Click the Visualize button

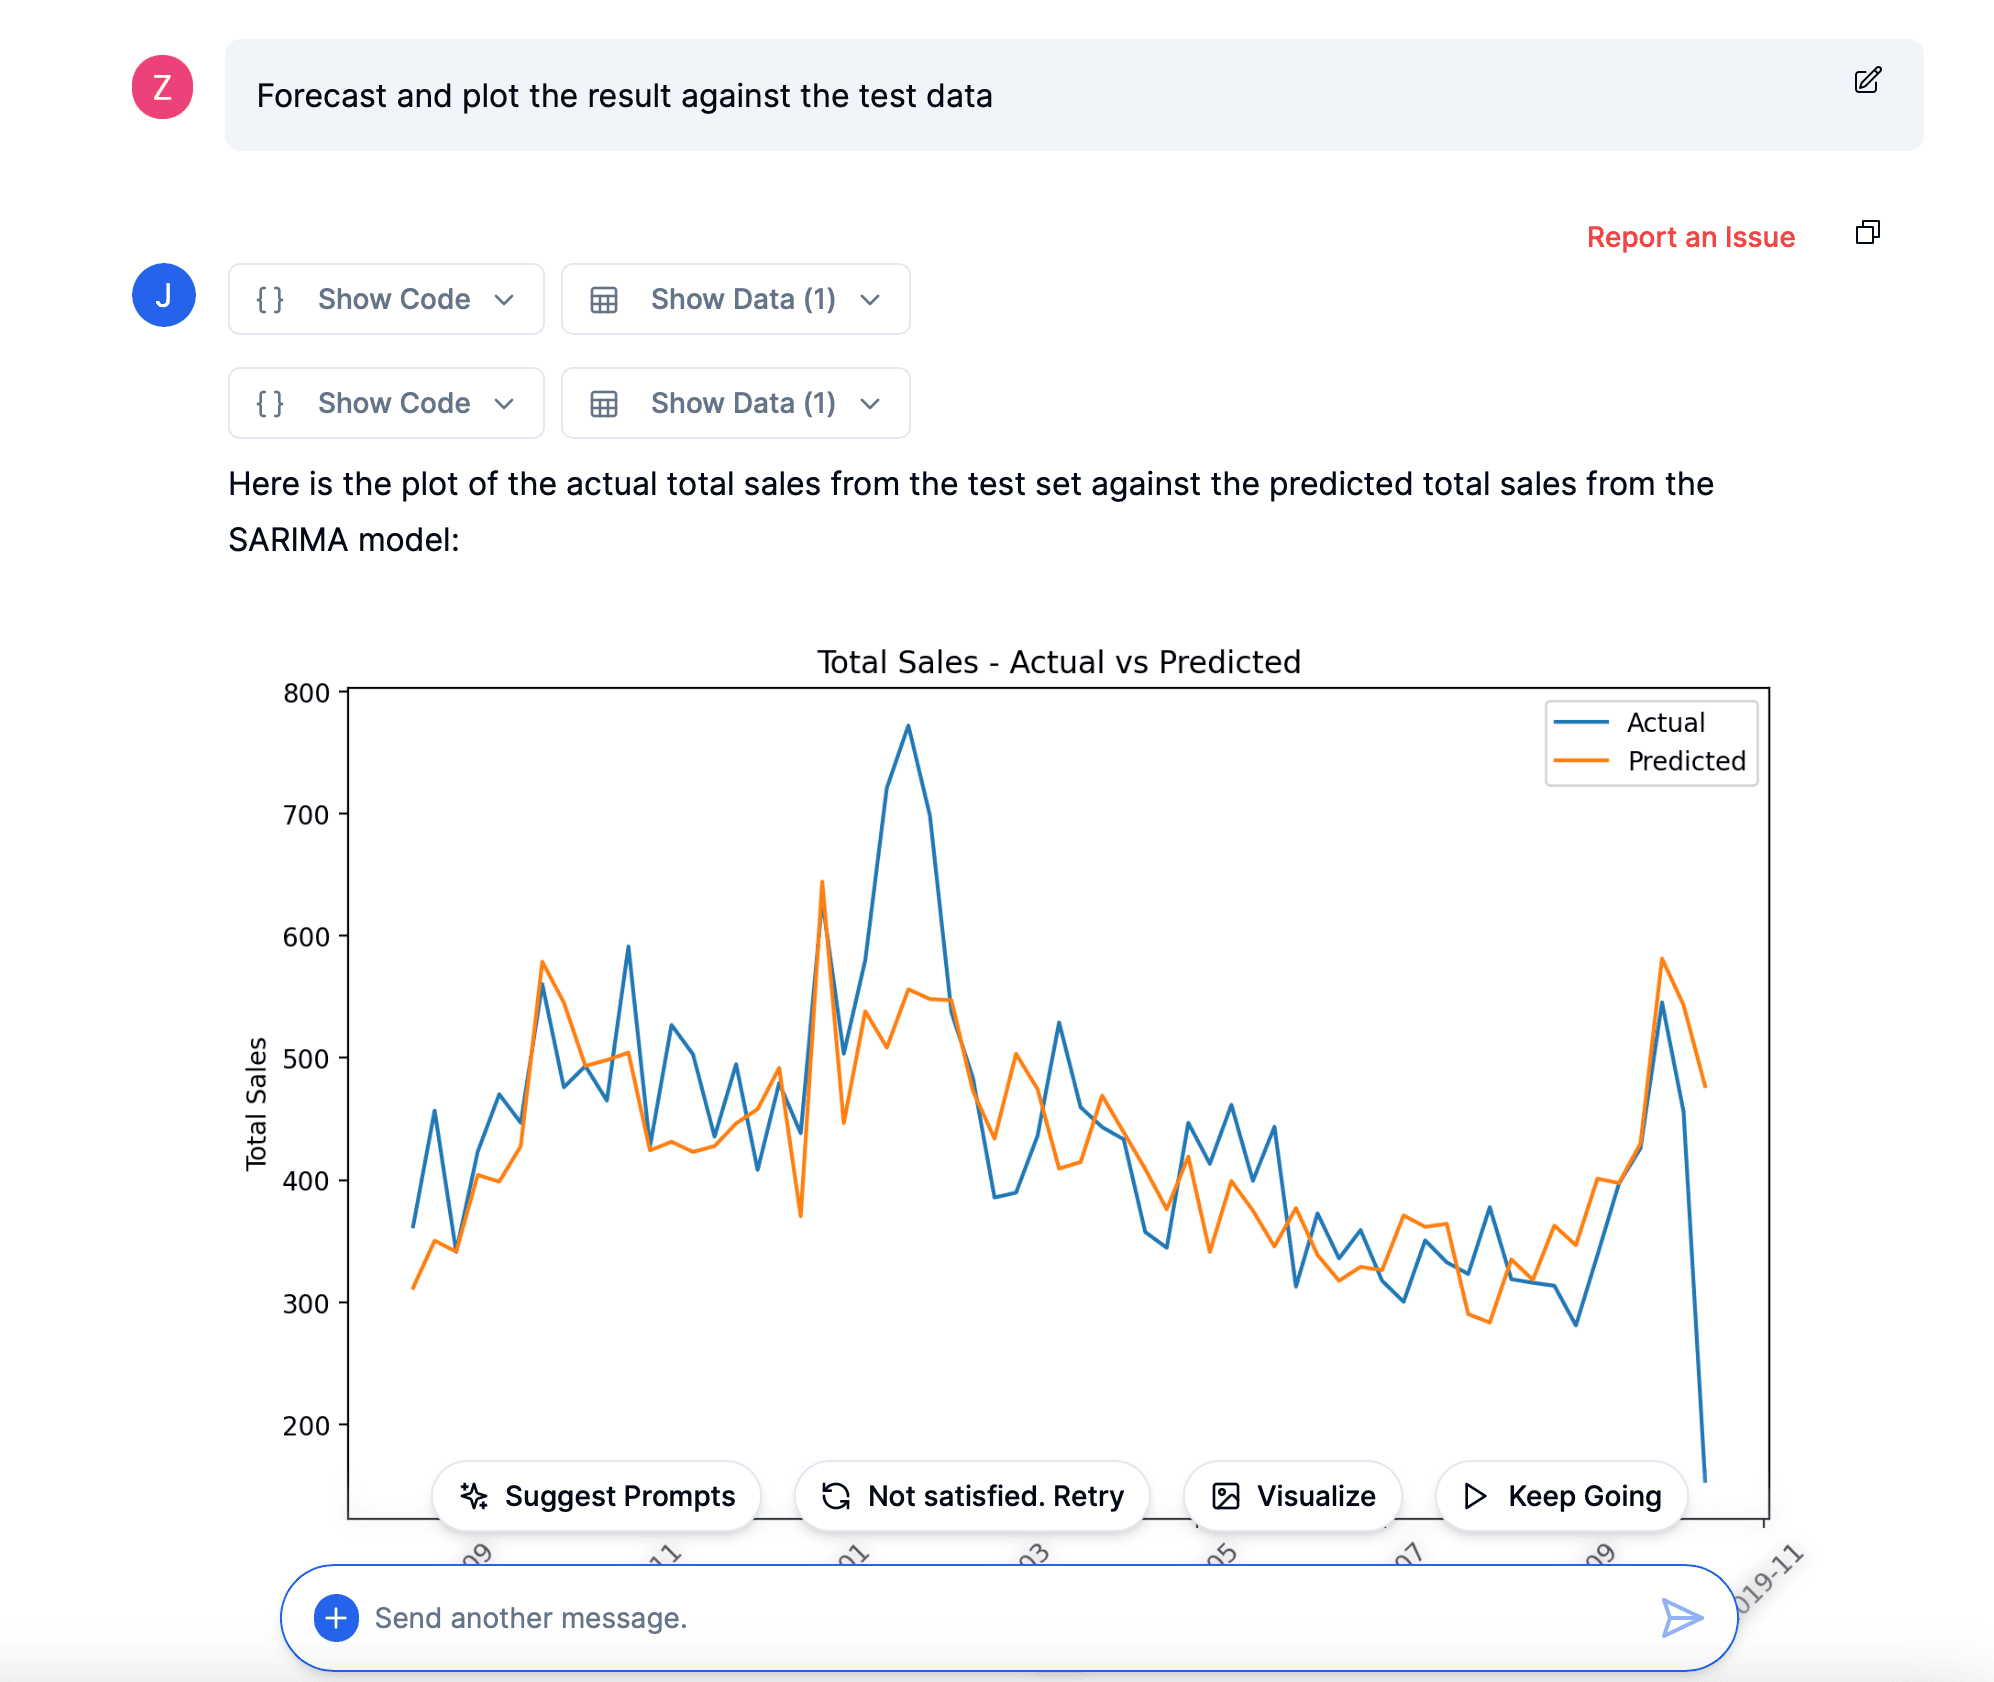pos(1293,1496)
